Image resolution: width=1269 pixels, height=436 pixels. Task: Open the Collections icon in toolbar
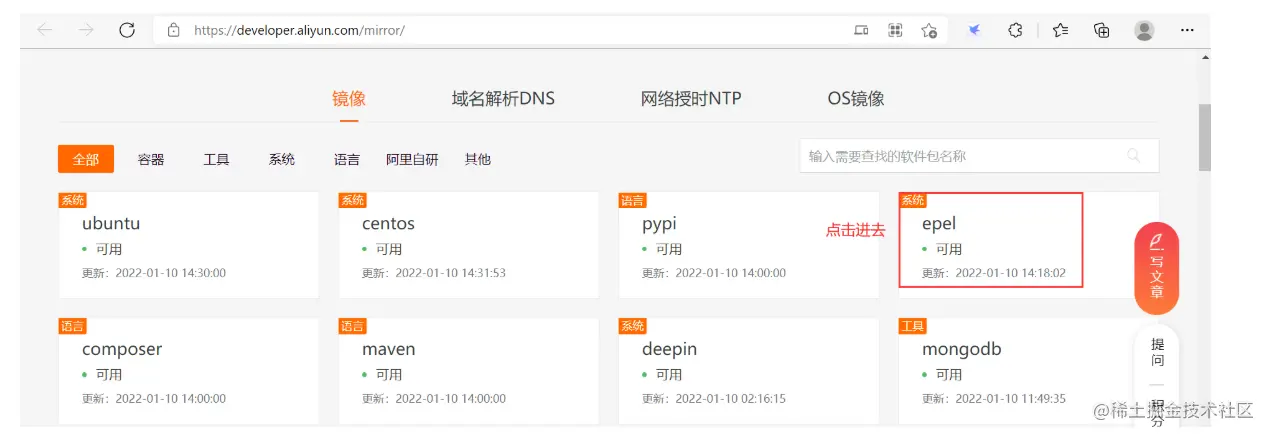point(1102,30)
